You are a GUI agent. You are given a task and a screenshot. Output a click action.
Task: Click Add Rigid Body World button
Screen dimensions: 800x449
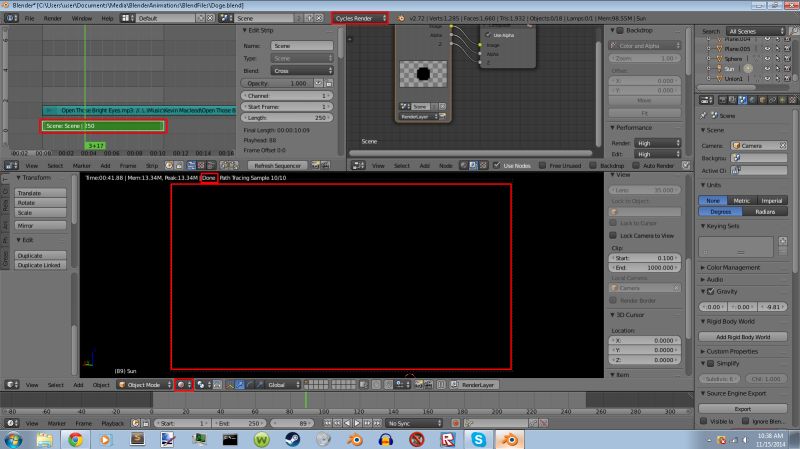pos(743,337)
